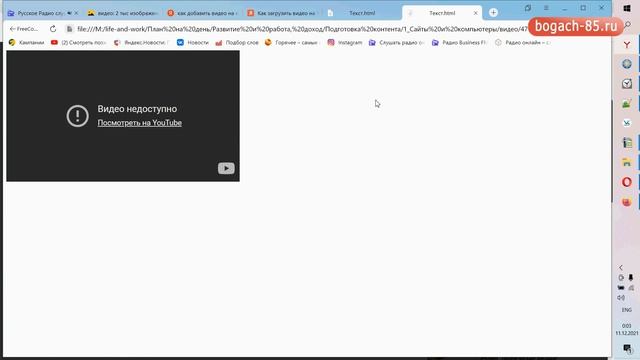
Task: Open the YouTube 'Смотреть позже' bookmark
Action: (x=78, y=42)
